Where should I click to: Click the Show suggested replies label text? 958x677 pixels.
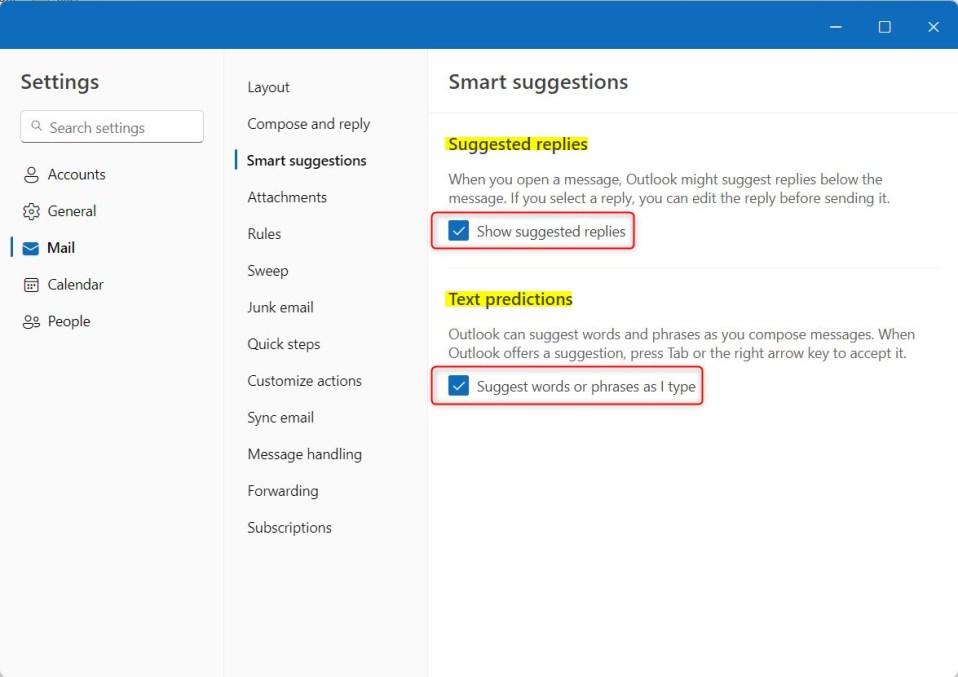click(x=551, y=232)
